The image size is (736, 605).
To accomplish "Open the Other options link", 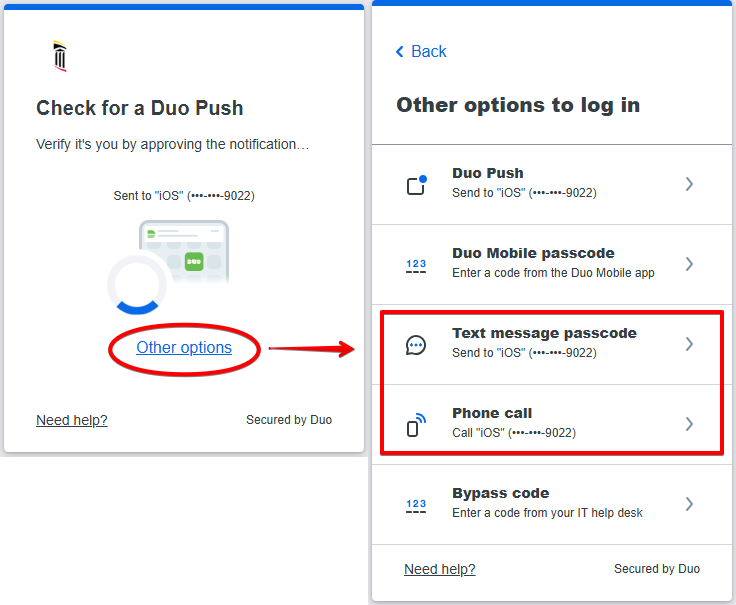I will coord(184,348).
